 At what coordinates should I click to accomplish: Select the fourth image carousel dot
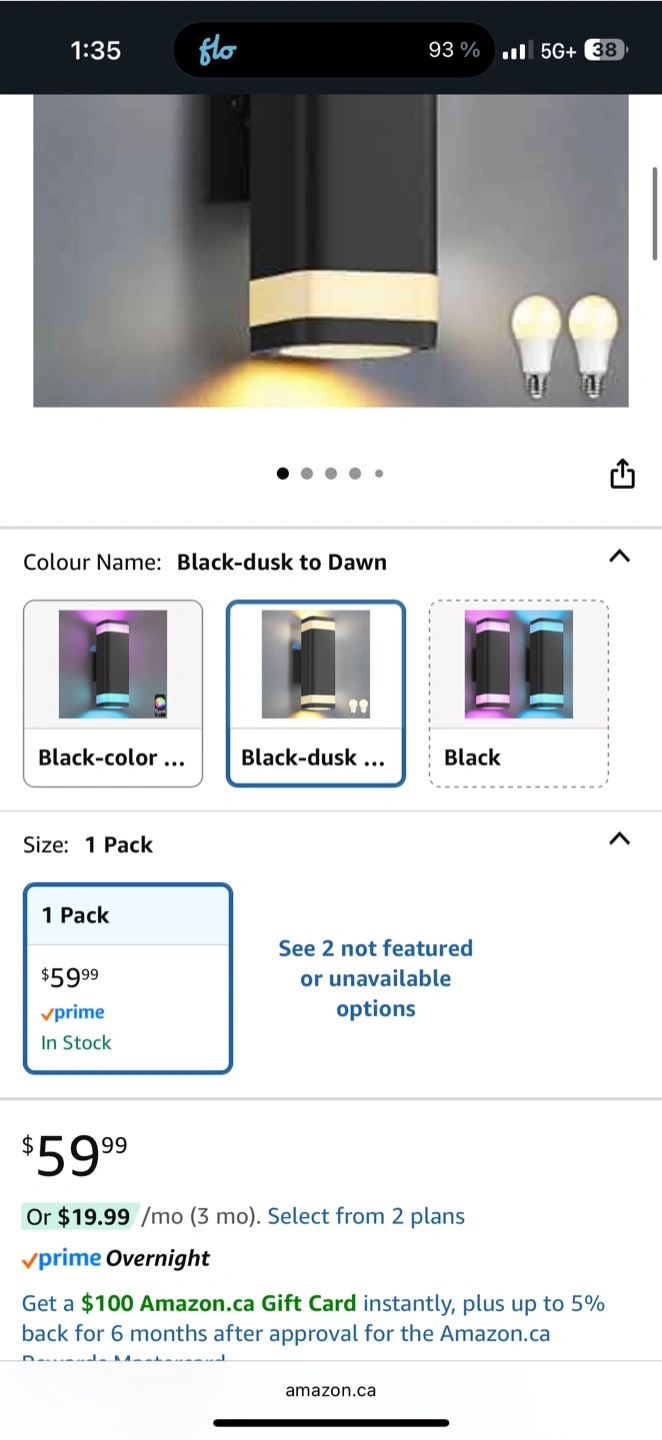pos(355,473)
